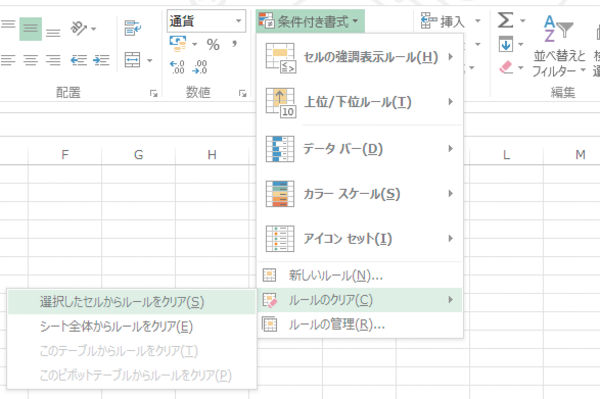Screen dimensions: 600x399
Task: Open 上位/下位ルール submenu
Action: click(x=360, y=102)
